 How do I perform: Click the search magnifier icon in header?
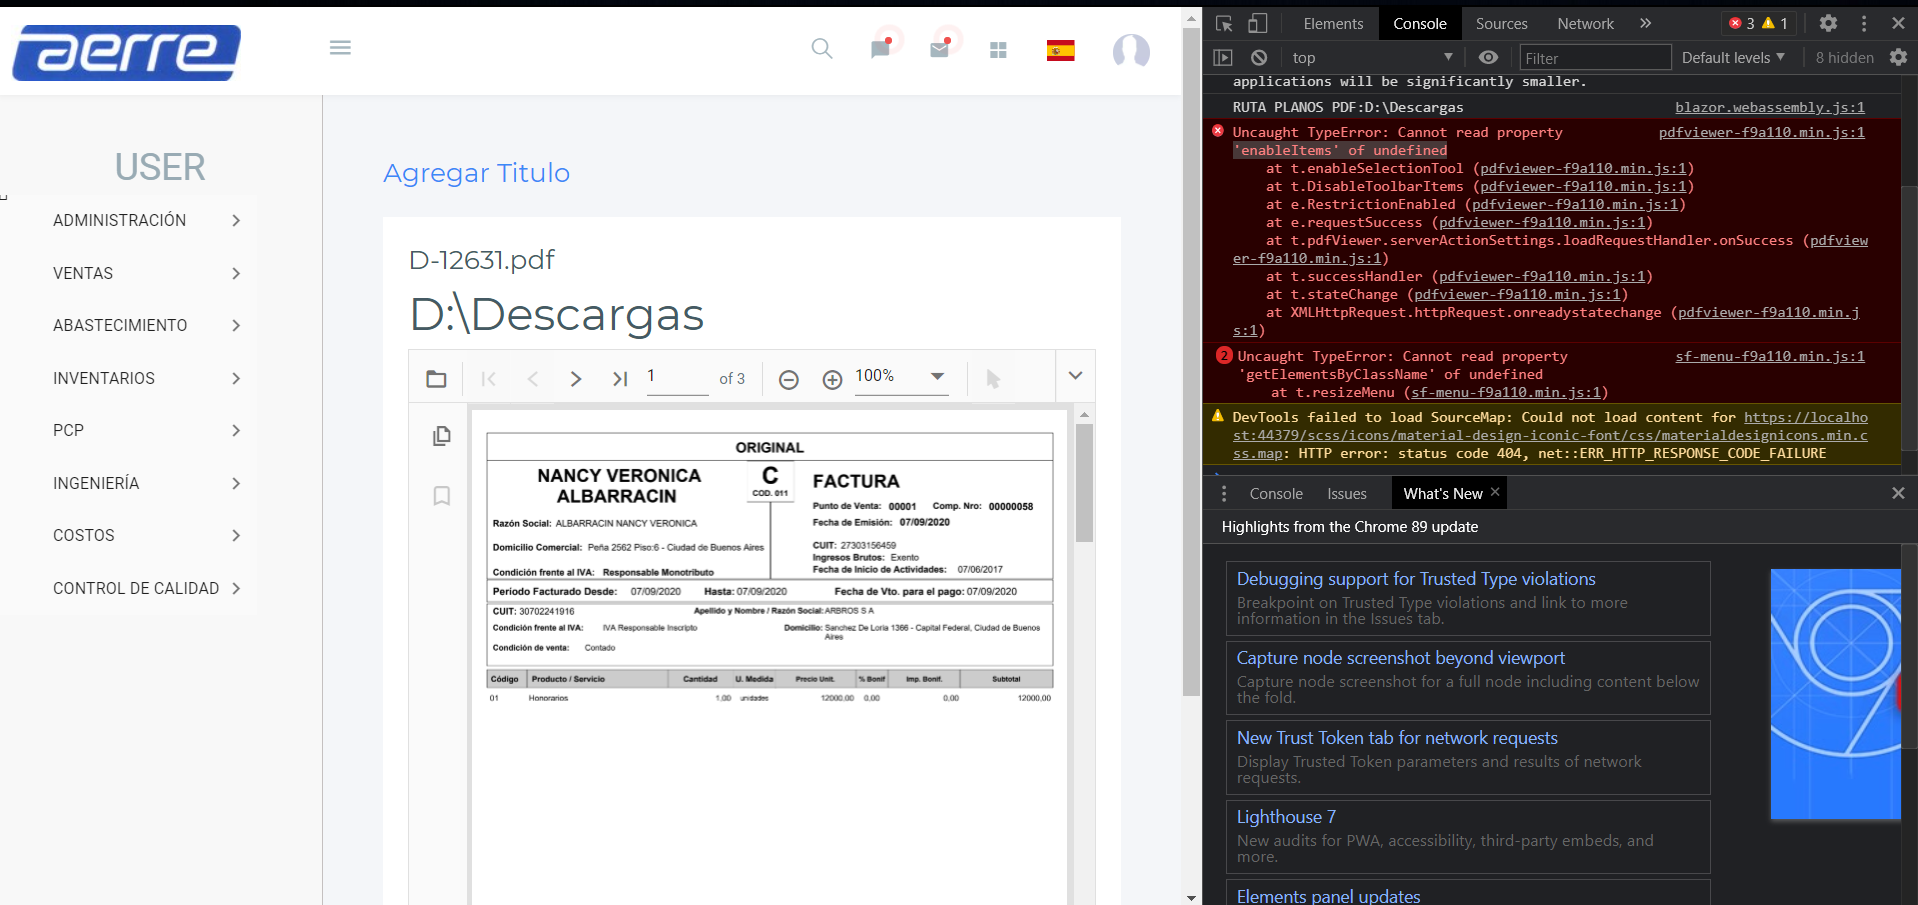[x=821, y=49]
